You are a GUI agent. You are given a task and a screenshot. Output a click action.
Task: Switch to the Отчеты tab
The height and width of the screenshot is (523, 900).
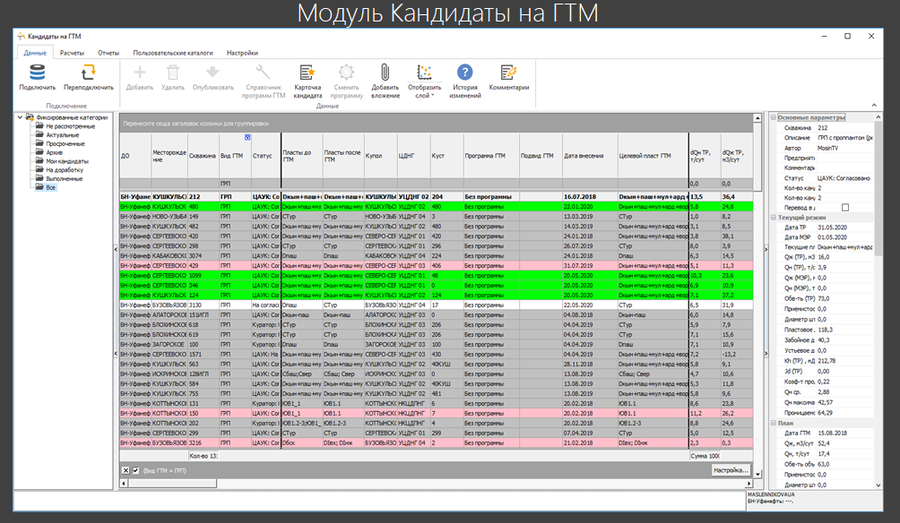tap(108, 53)
